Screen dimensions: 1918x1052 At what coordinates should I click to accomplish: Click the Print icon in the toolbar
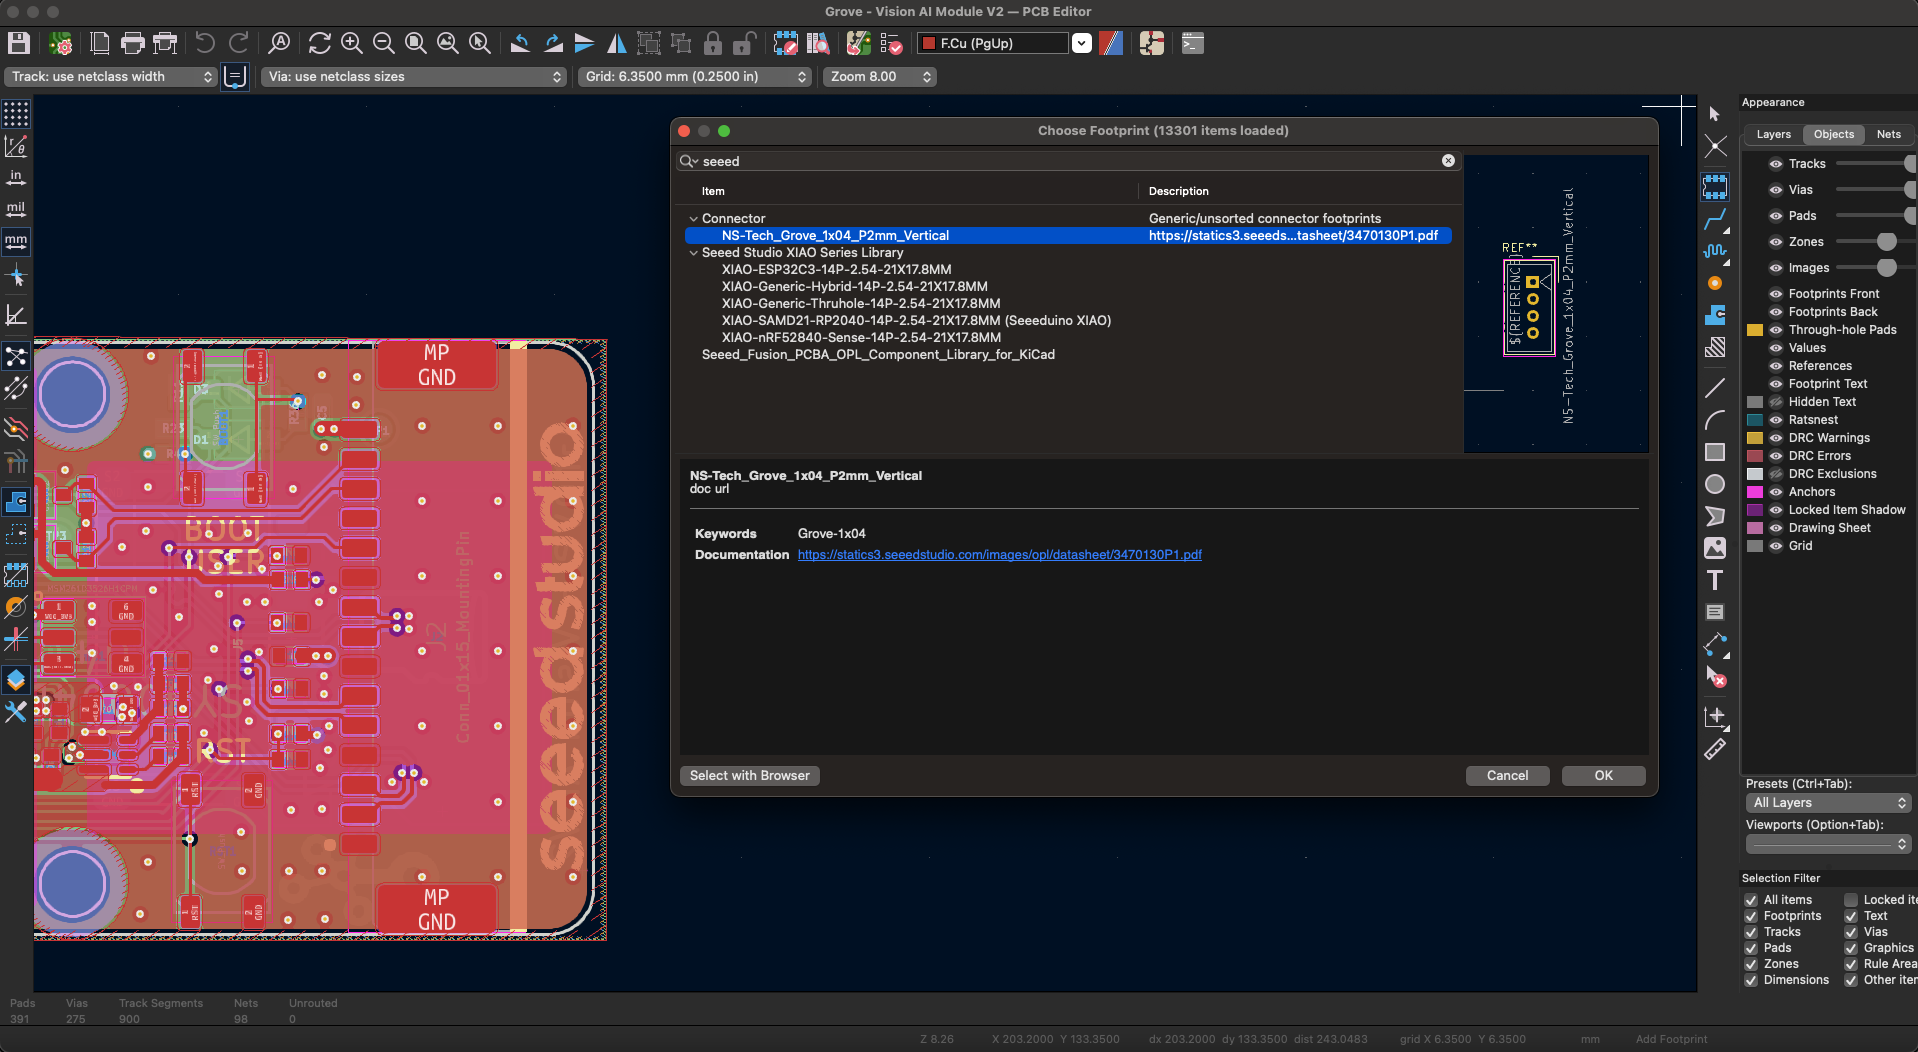(x=132, y=43)
